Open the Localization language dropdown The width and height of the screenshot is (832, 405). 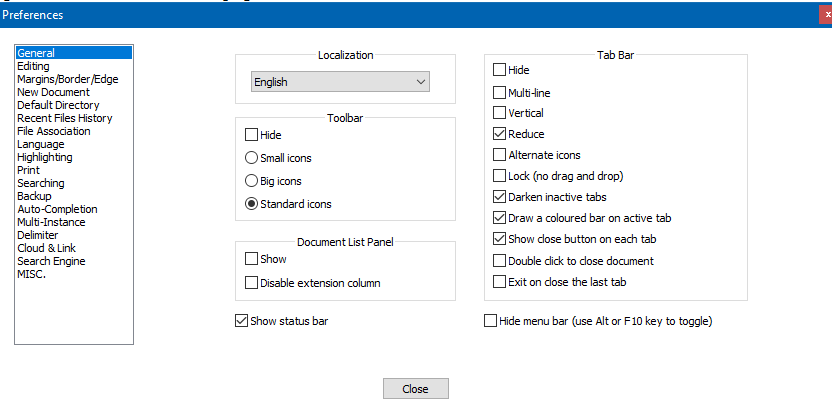point(340,82)
